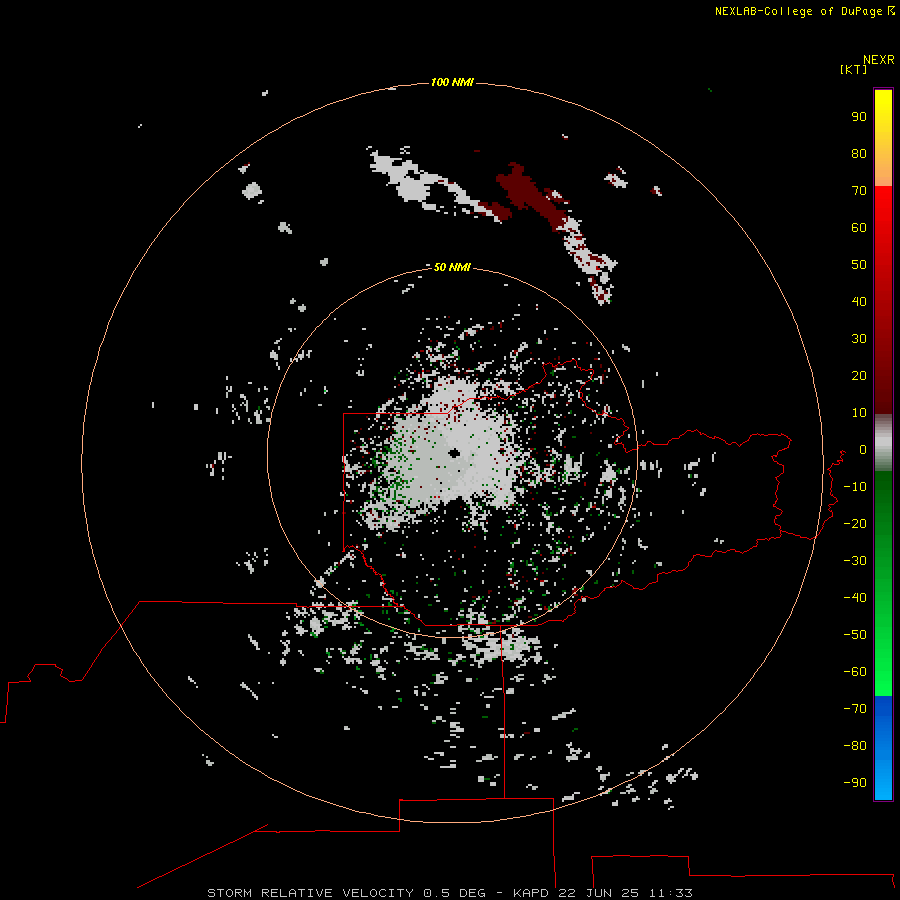Click the [KT] units label
900x900 pixels.
(853, 69)
